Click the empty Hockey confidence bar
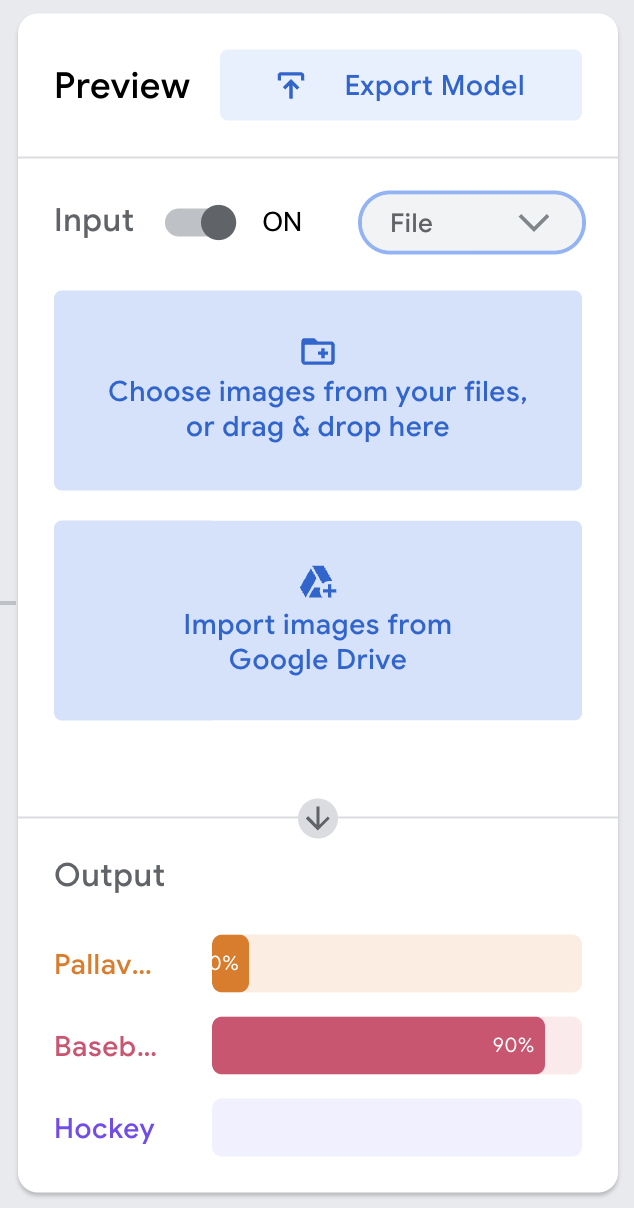The image size is (634, 1208). 396,1127
